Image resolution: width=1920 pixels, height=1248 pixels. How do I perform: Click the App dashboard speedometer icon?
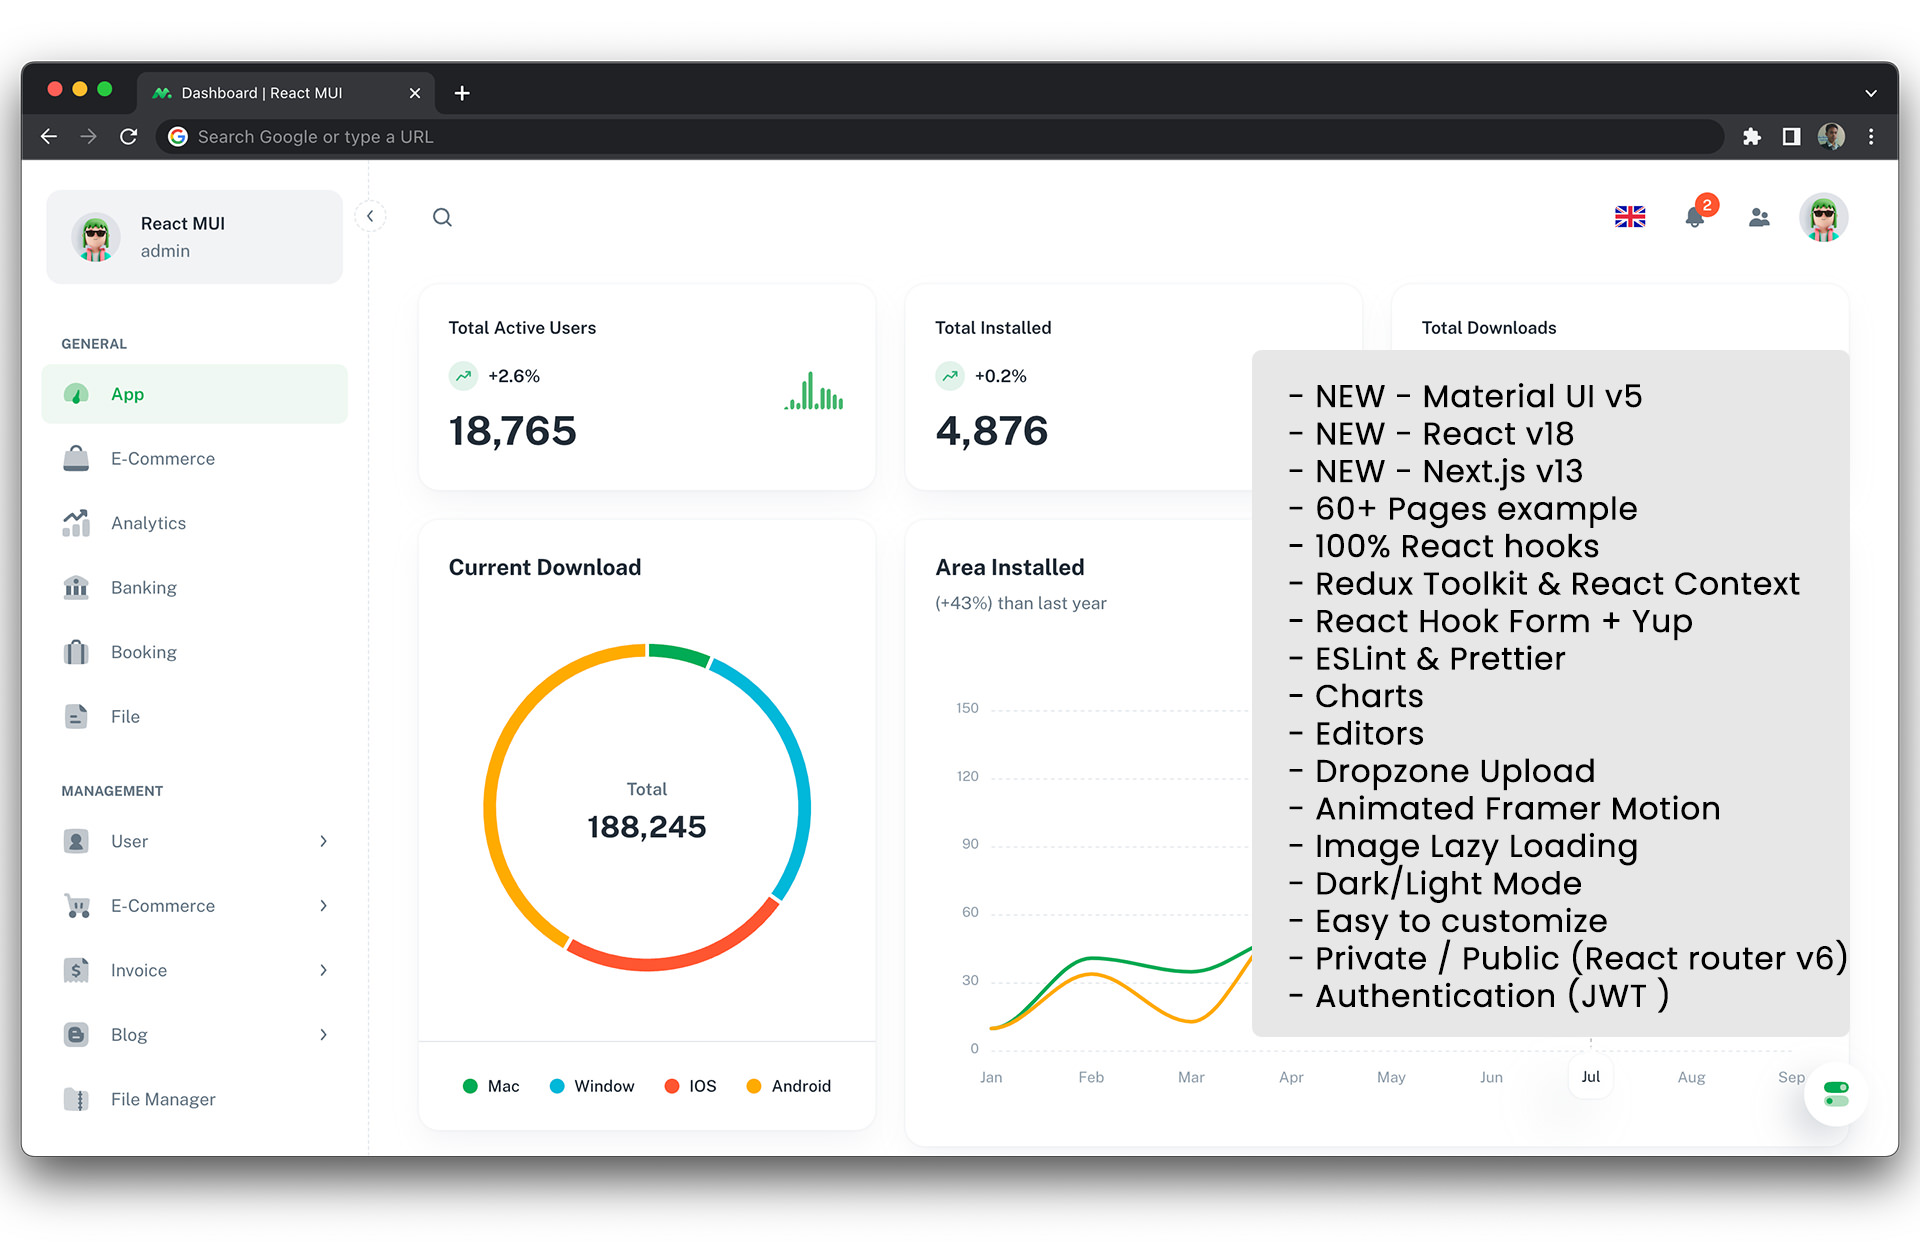(76, 394)
